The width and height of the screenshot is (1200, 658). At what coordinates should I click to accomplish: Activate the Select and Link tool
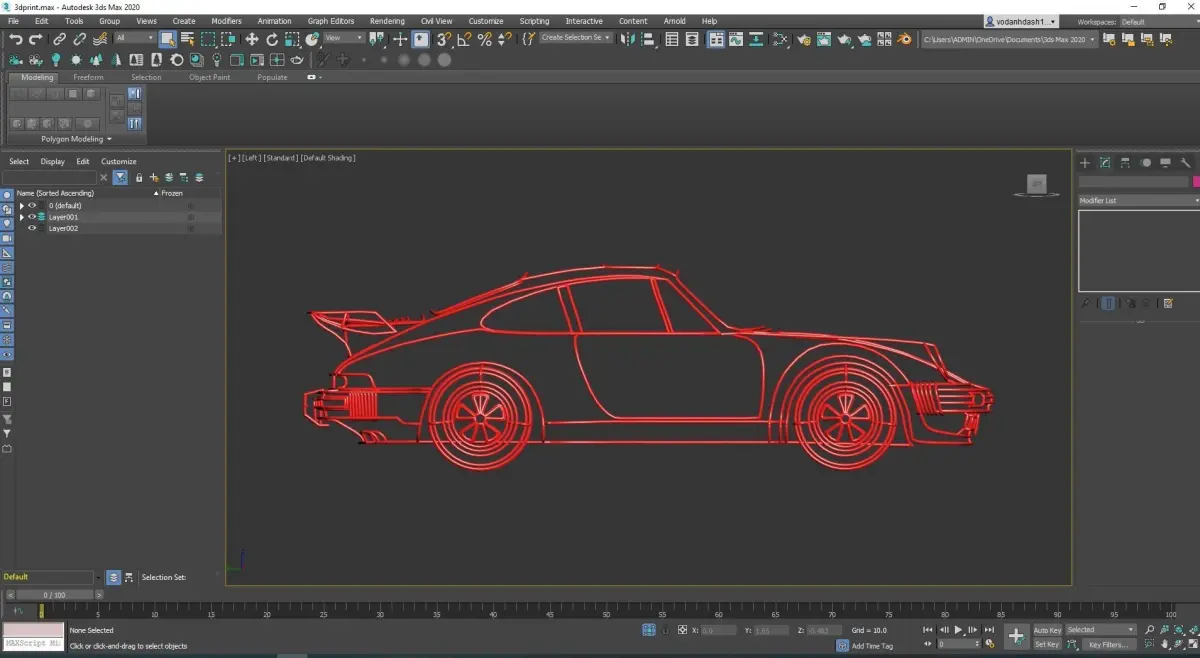pyautogui.click(x=59, y=39)
